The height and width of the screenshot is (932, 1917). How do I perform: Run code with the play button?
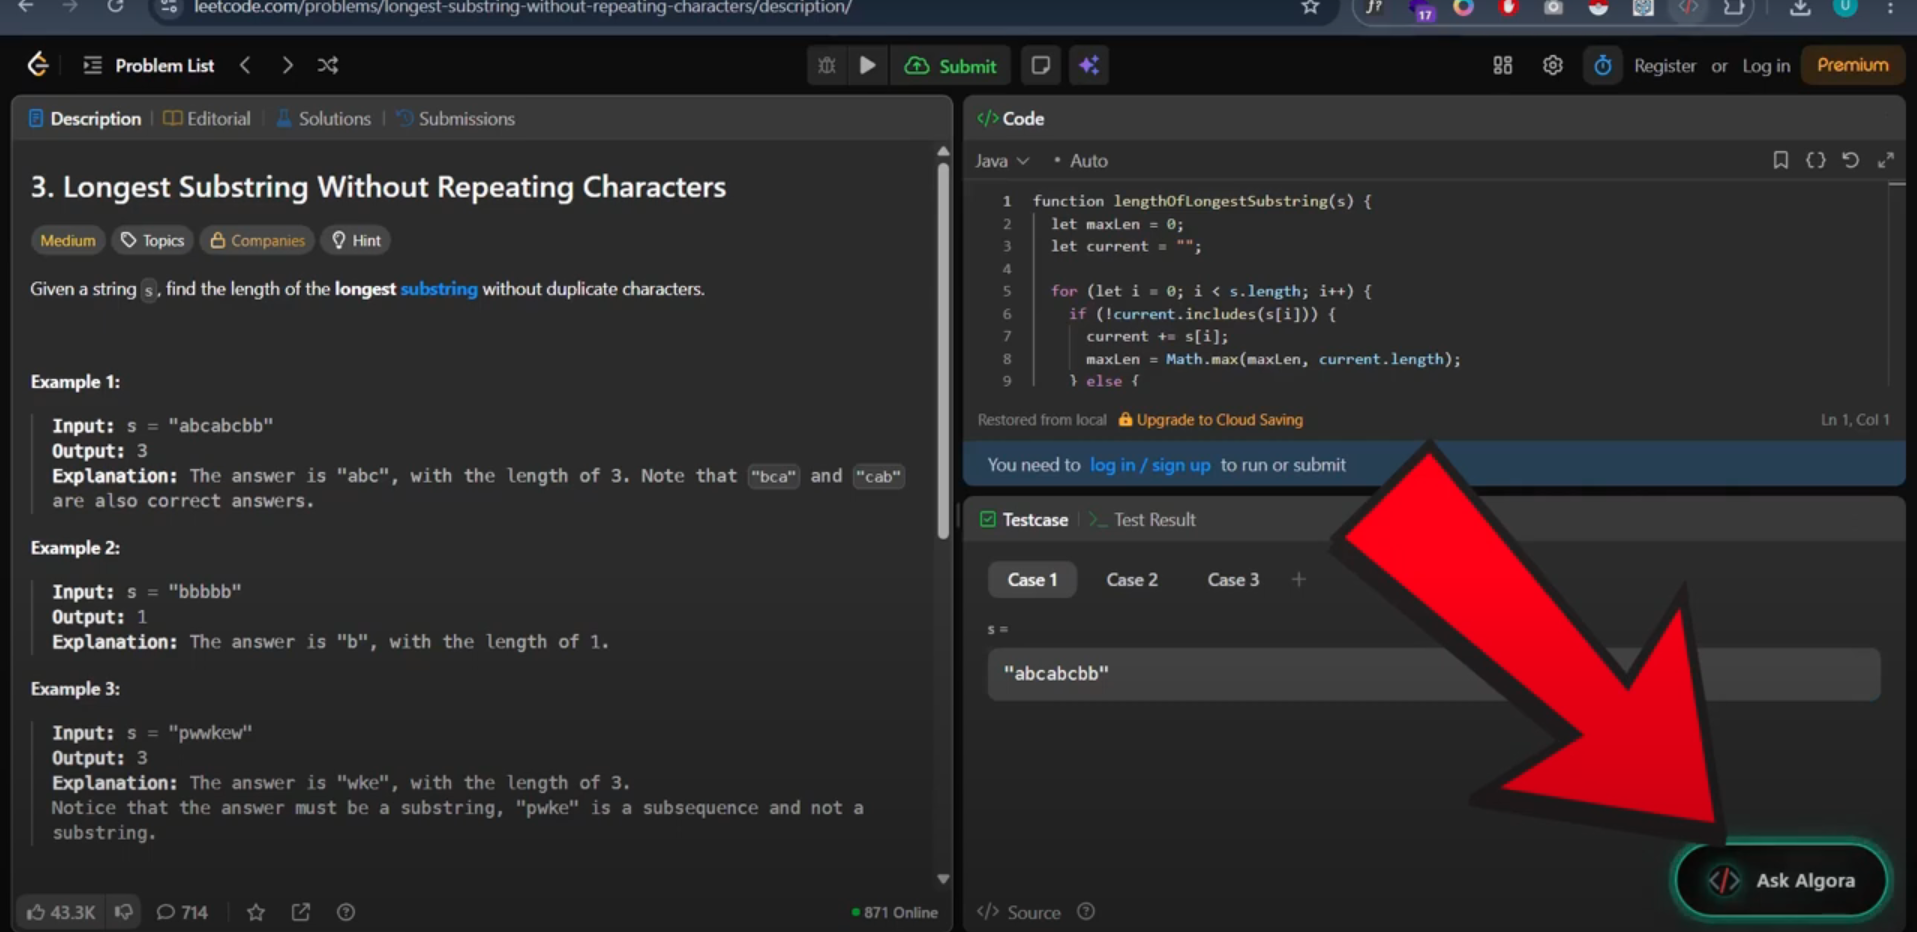pos(867,65)
